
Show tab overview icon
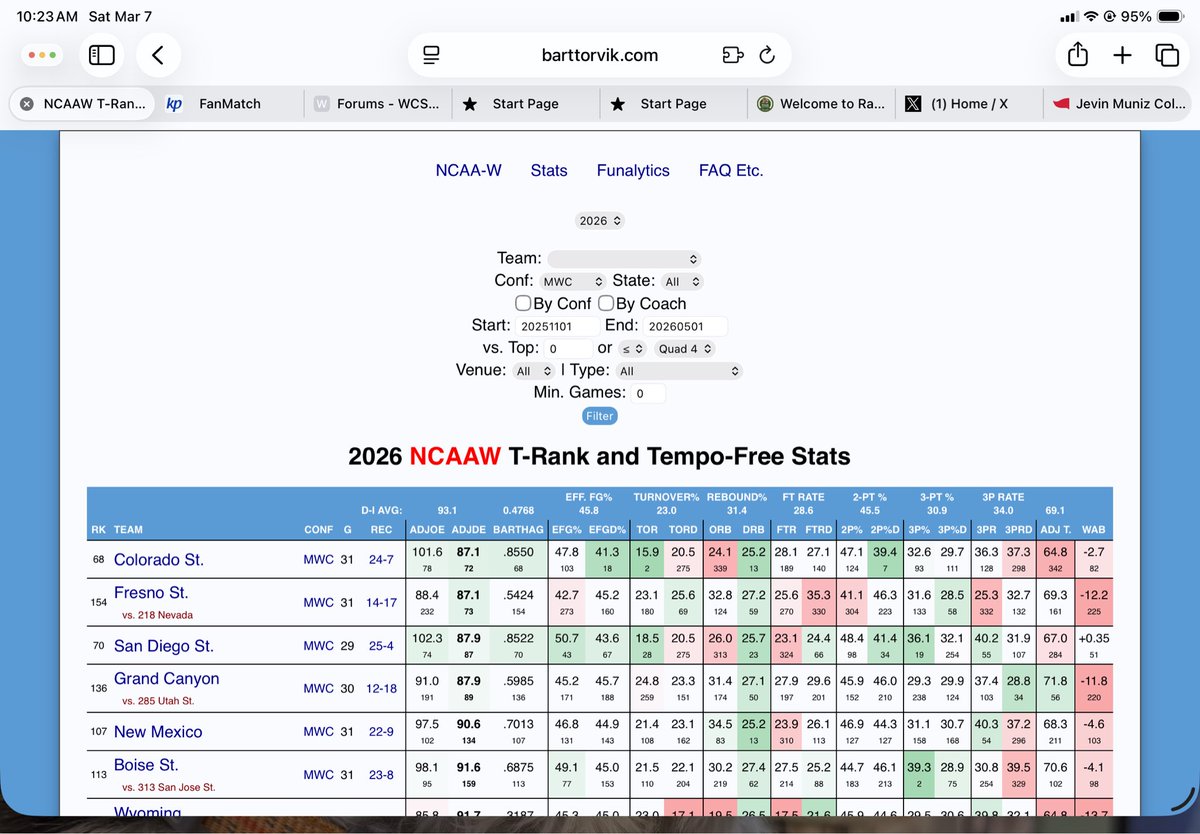[1166, 55]
